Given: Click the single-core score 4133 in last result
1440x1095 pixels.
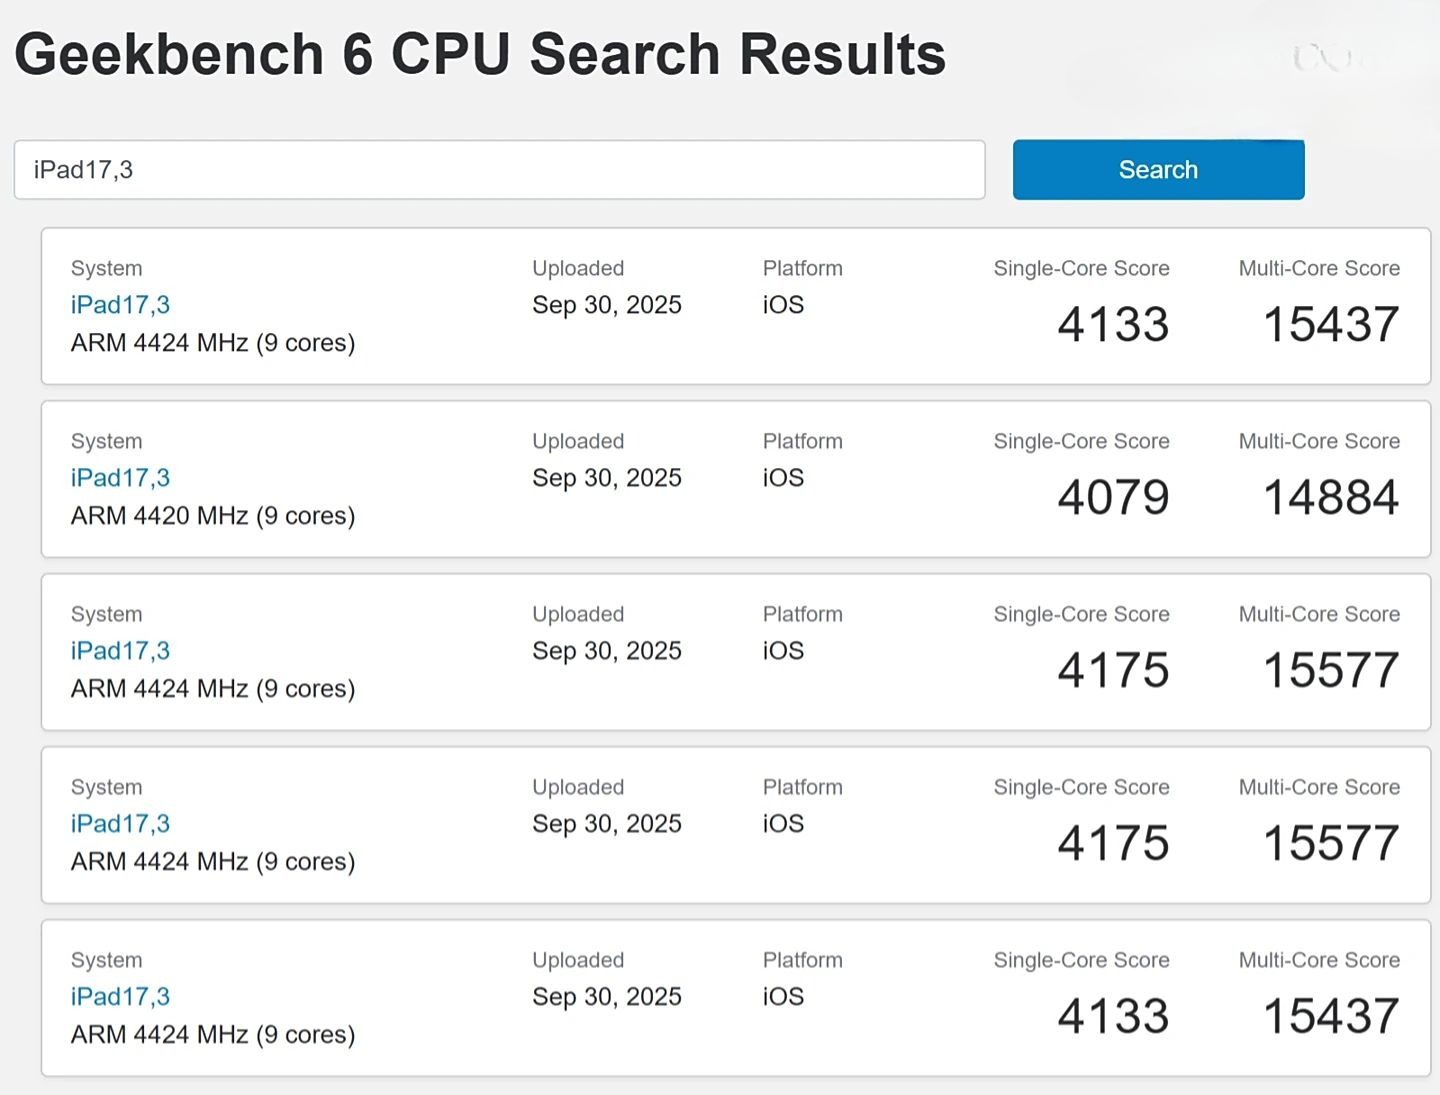Looking at the screenshot, I should pyautogui.click(x=1112, y=1015).
